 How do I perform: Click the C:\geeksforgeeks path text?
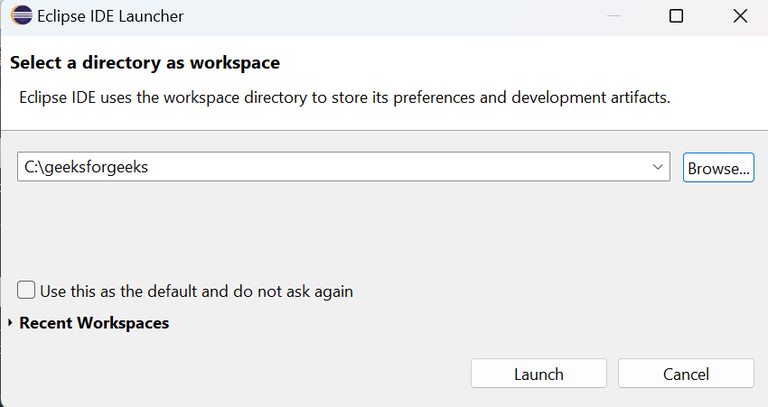(x=86, y=167)
